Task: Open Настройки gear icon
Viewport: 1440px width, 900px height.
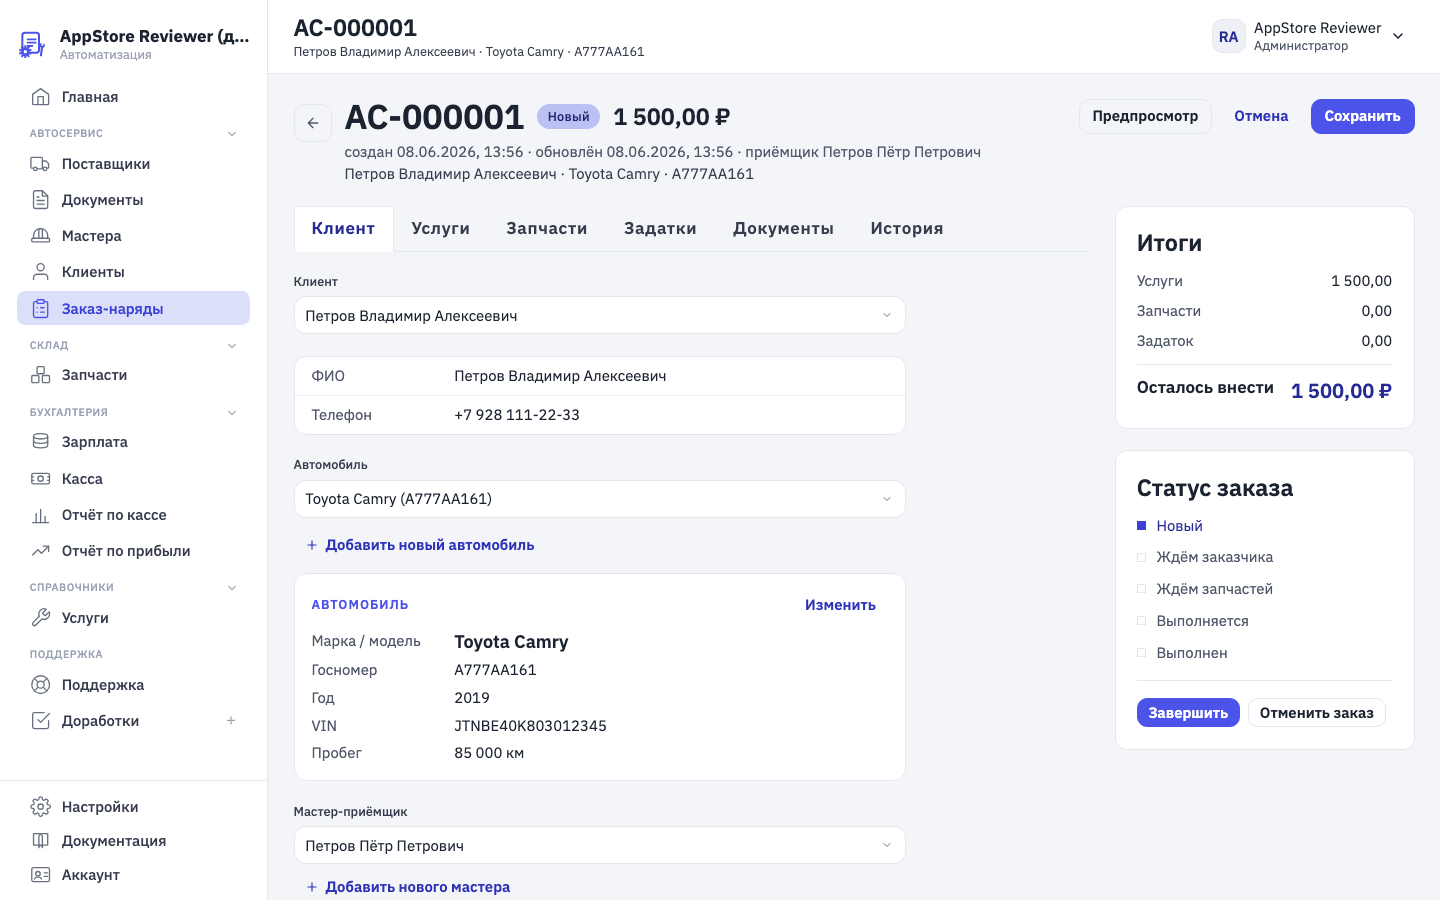Action: point(40,807)
